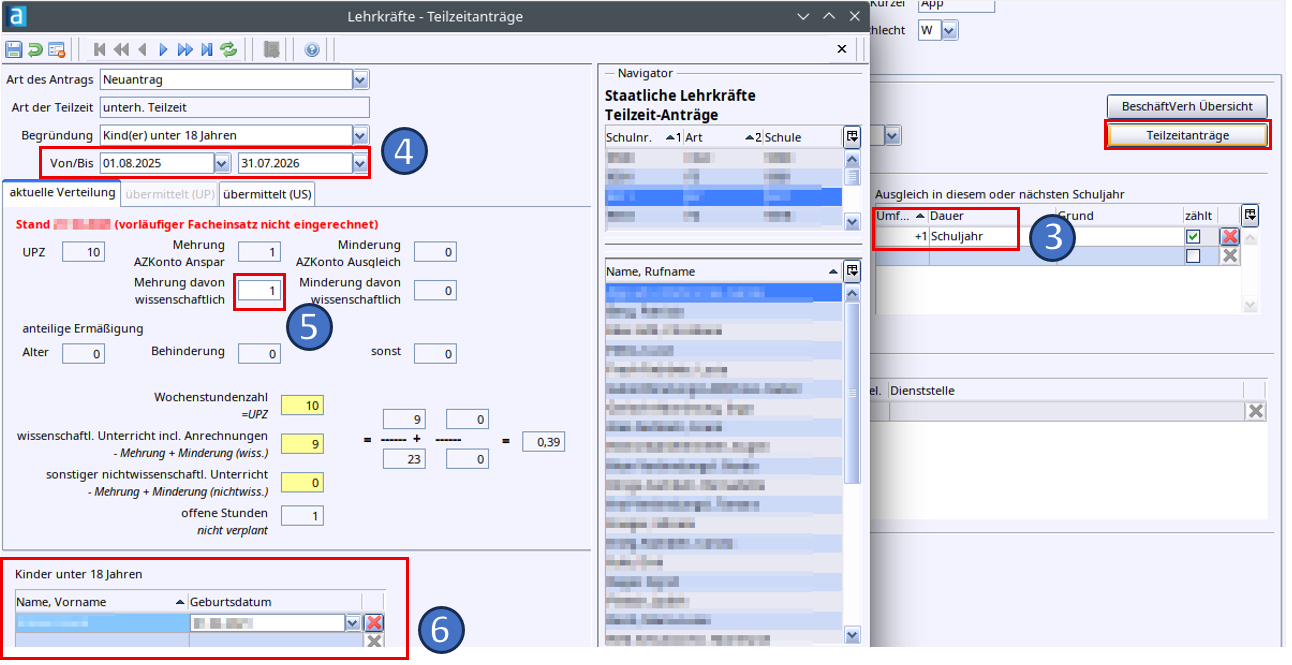1292x665 pixels.
Task: Go to the next record arrow
Action: pos(163,49)
